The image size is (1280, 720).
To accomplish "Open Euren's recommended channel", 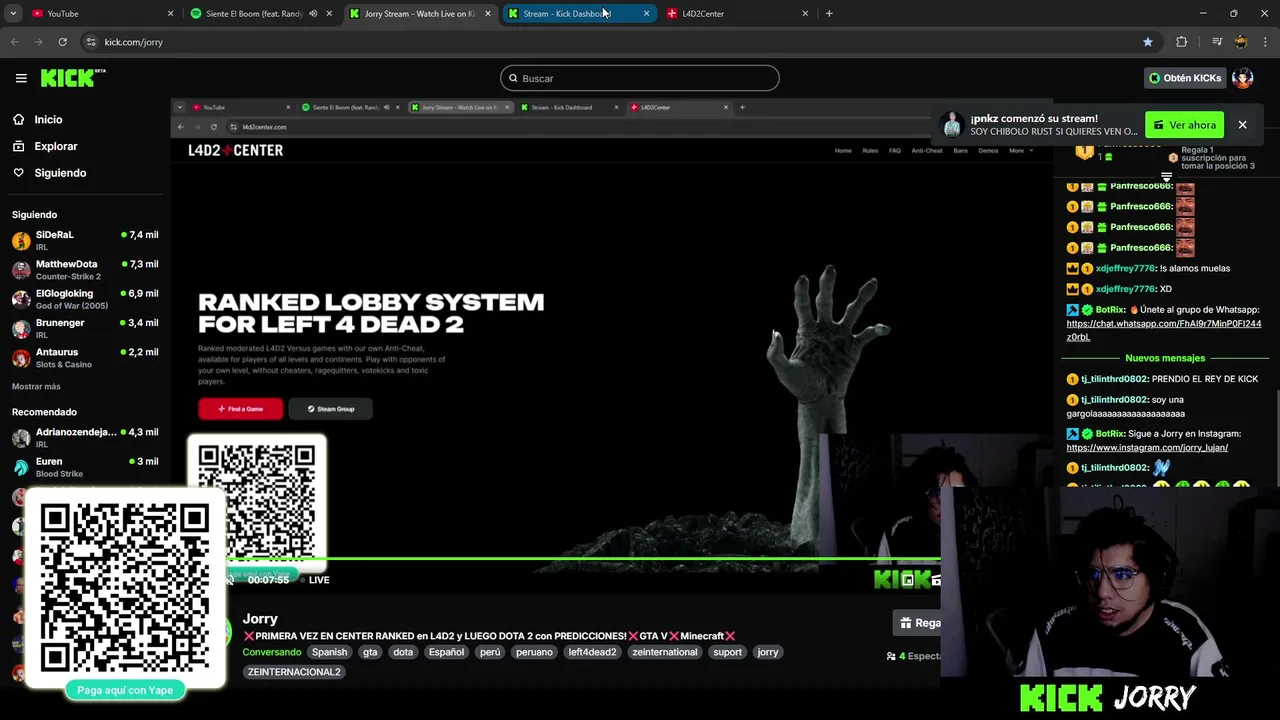I will point(85,467).
